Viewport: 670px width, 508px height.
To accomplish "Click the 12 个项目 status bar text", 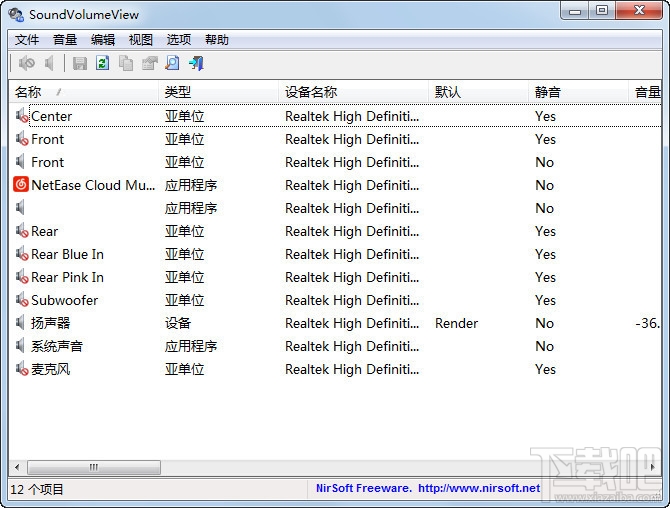I will [x=37, y=489].
